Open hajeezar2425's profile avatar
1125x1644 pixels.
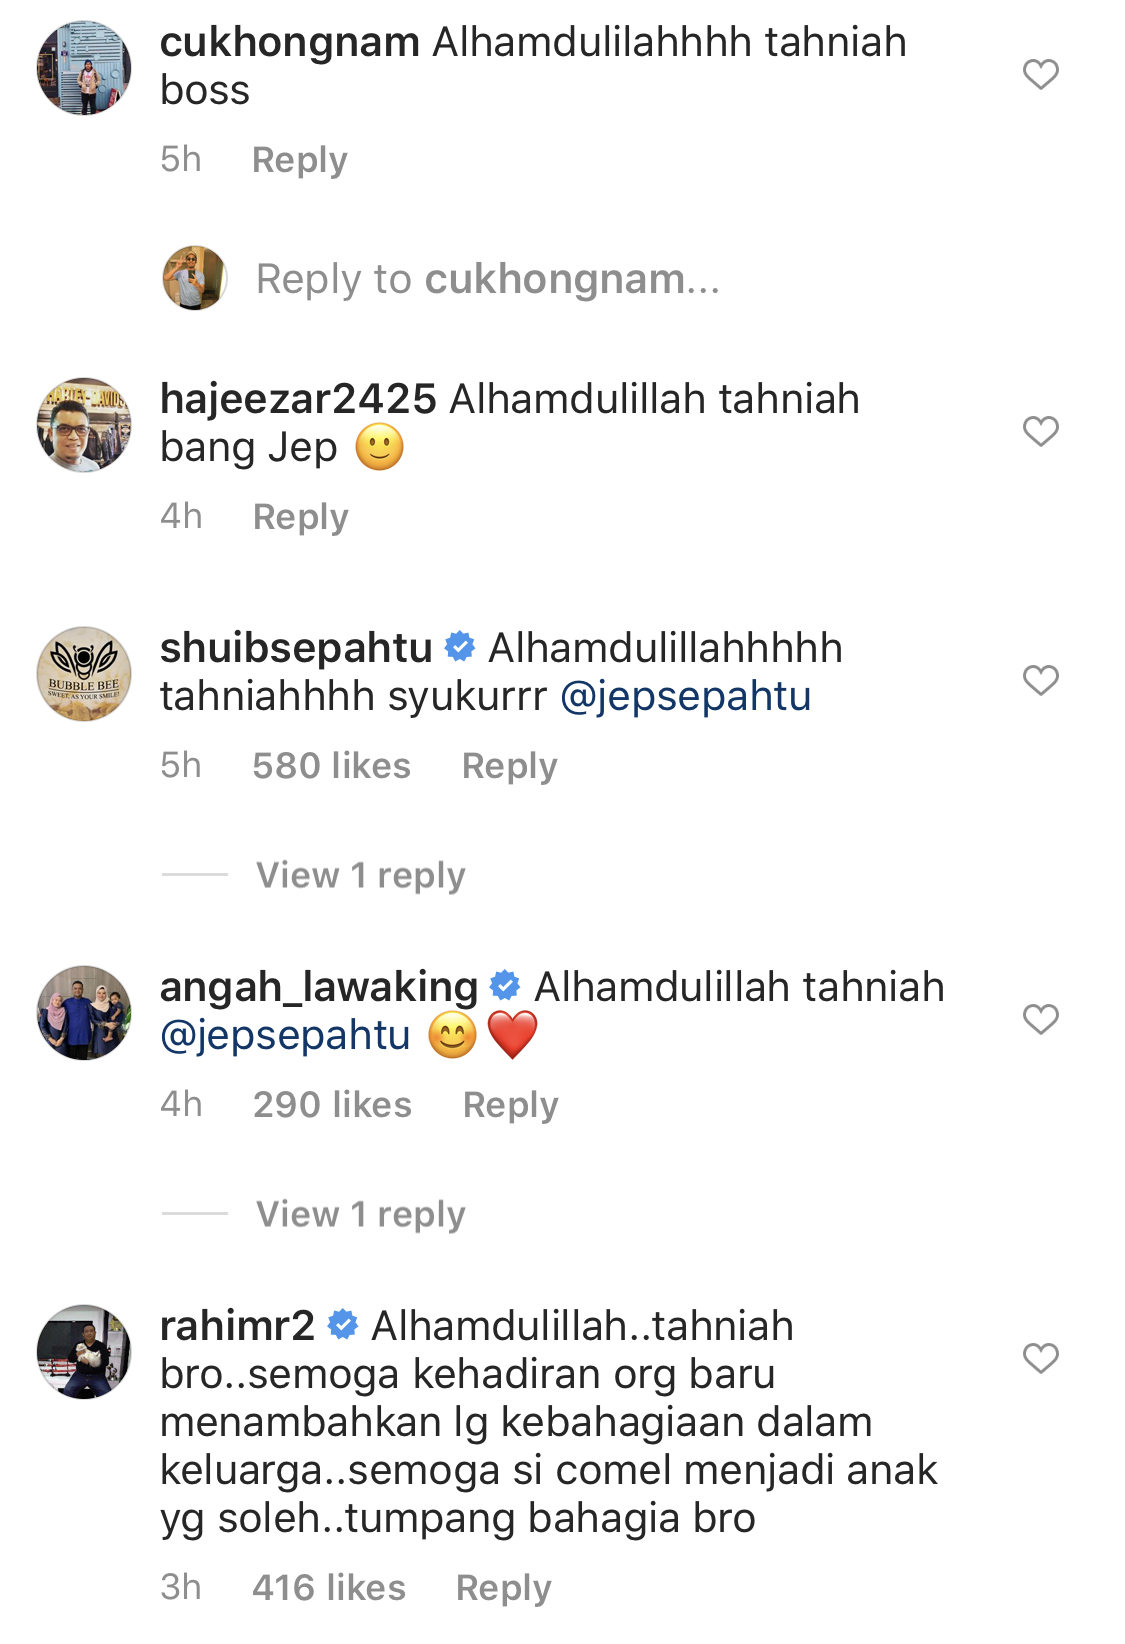pos(84,425)
